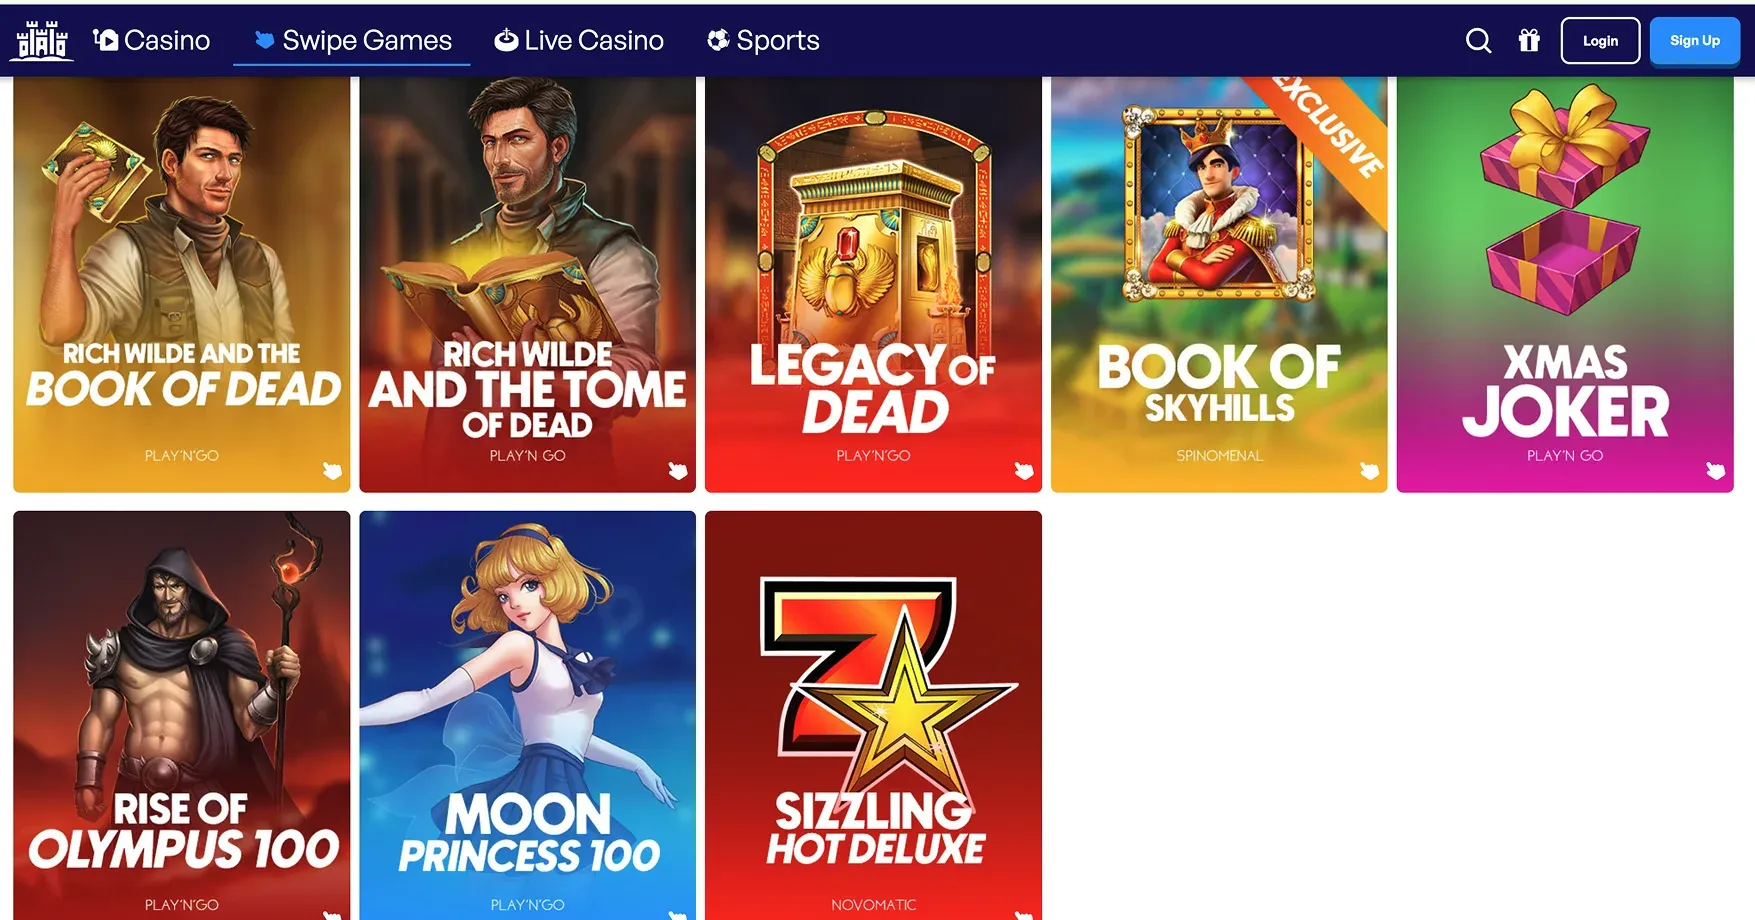Viewport: 1755px width, 920px height.
Task: Select the Swipe Games tab
Action: click(x=352, y=41)
